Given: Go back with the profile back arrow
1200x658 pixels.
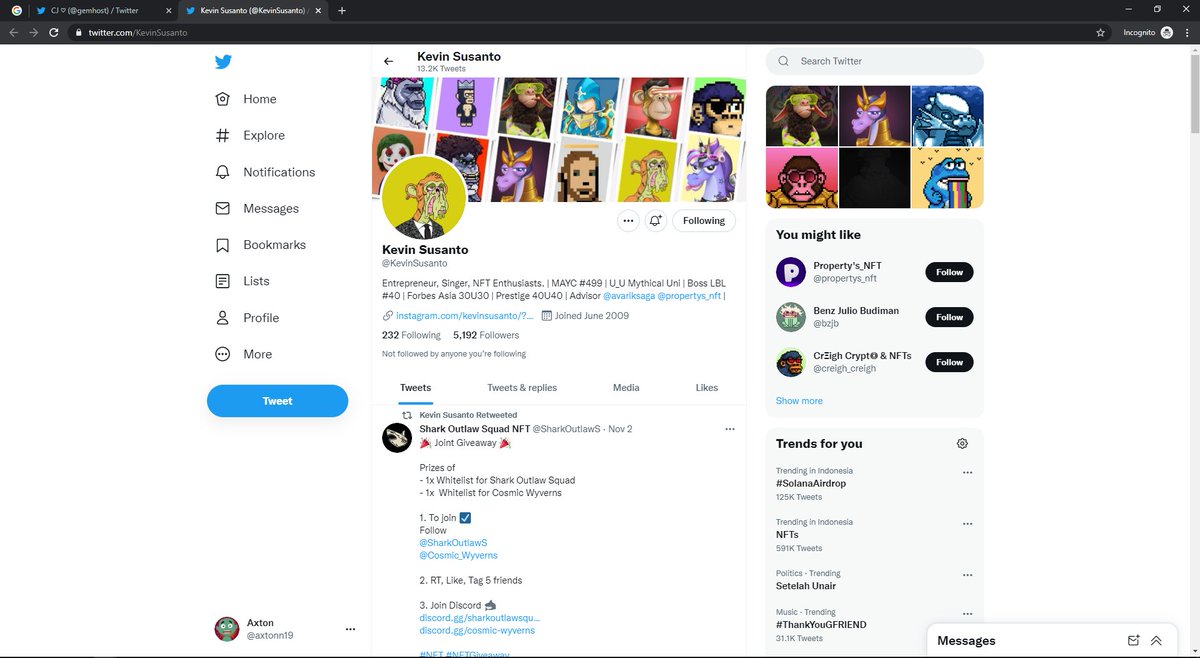Looking at the screenshot, I should pyautogui.click(x=389, y=61).
